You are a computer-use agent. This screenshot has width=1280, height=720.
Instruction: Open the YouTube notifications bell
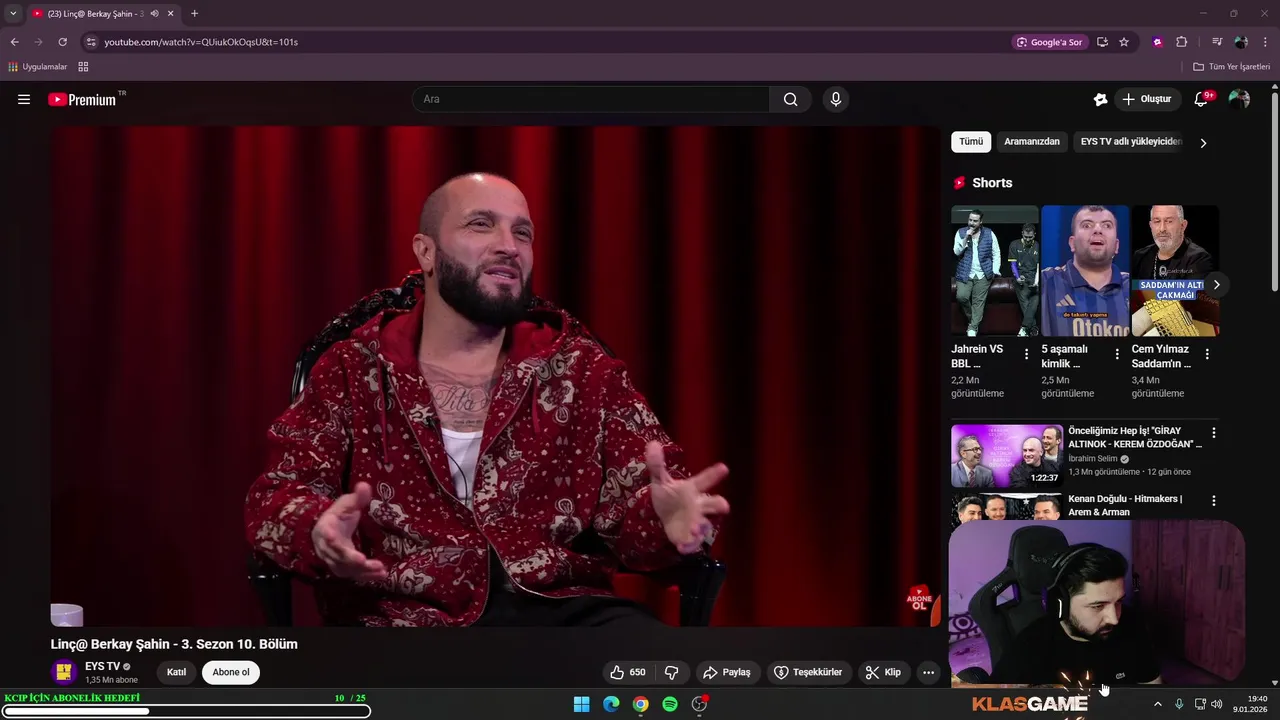pyautogui.click(x=1201, y=99)
